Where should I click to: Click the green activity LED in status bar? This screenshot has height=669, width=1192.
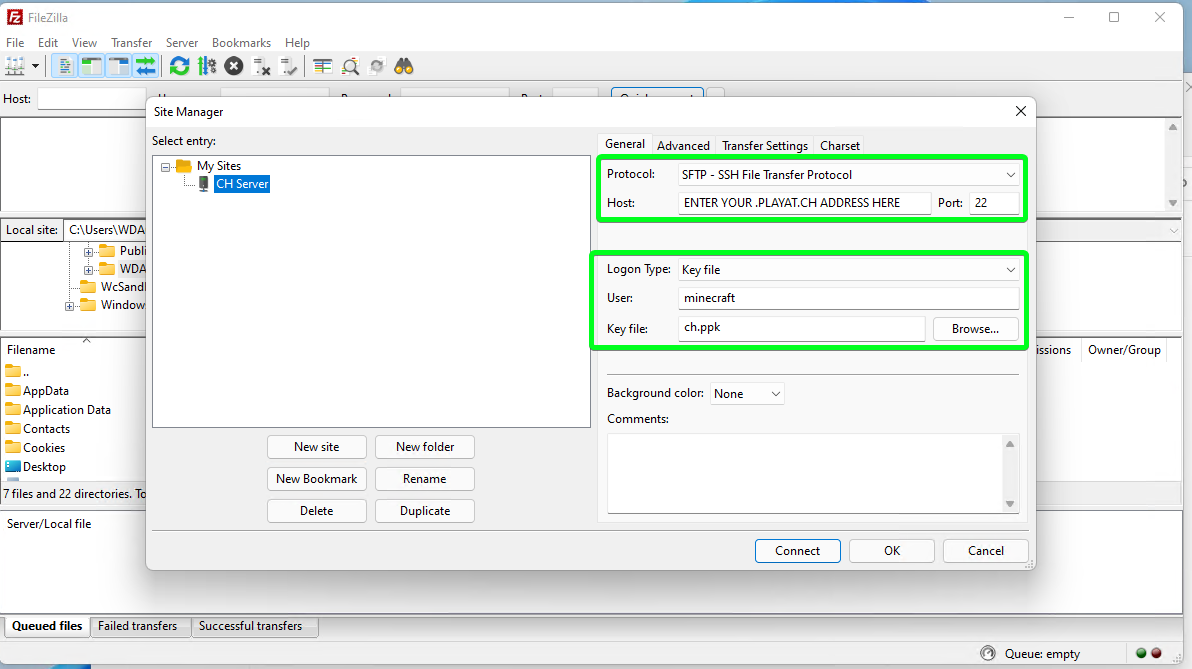coord(1141,653)
